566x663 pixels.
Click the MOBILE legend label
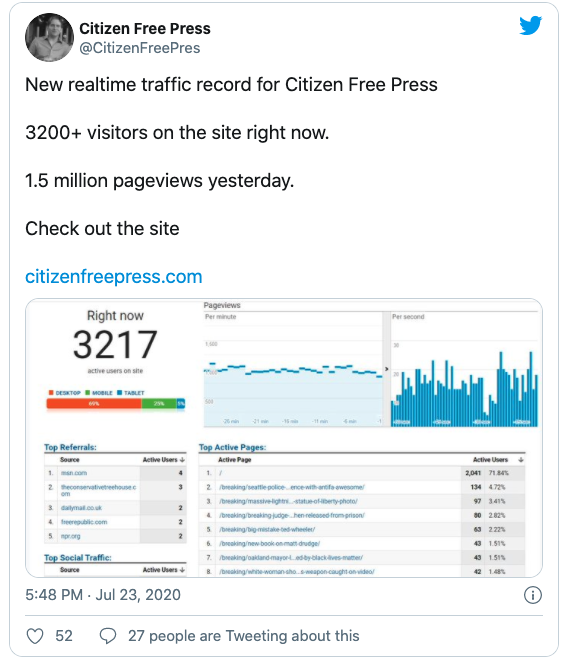point(102,393)
